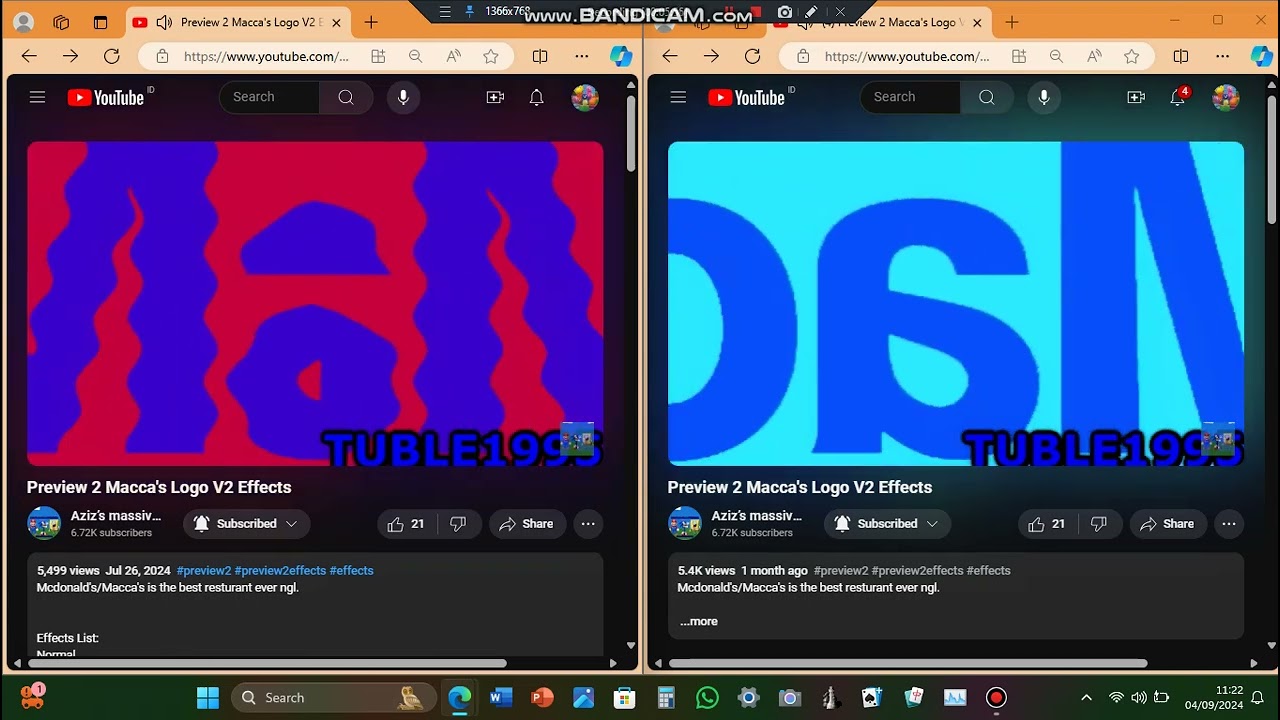The height and width of the screenshot is (720, 1280).
Task: Open site info lock icon in left window
Action: (x=162, y=57)
